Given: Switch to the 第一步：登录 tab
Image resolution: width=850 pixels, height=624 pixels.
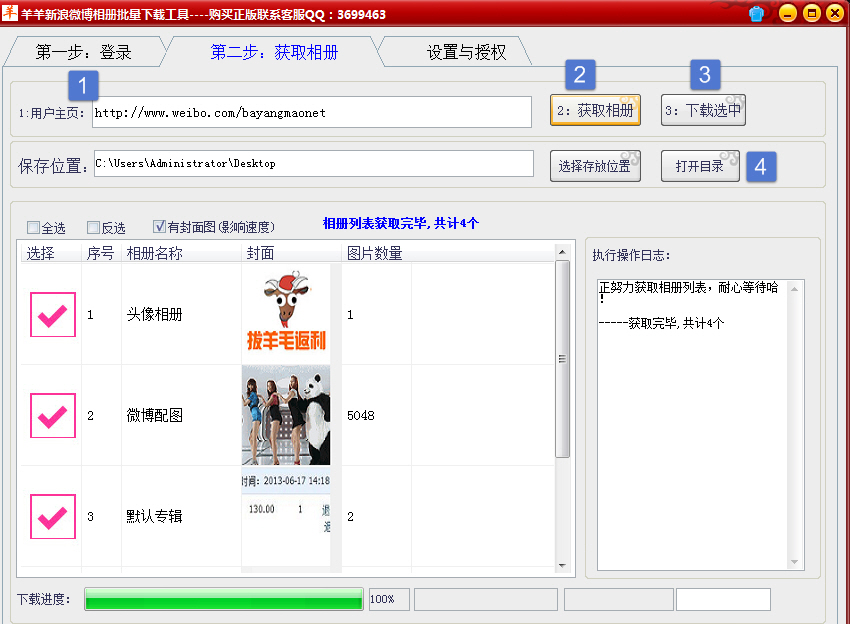Looking at the screenshot, I should (83, 53).
